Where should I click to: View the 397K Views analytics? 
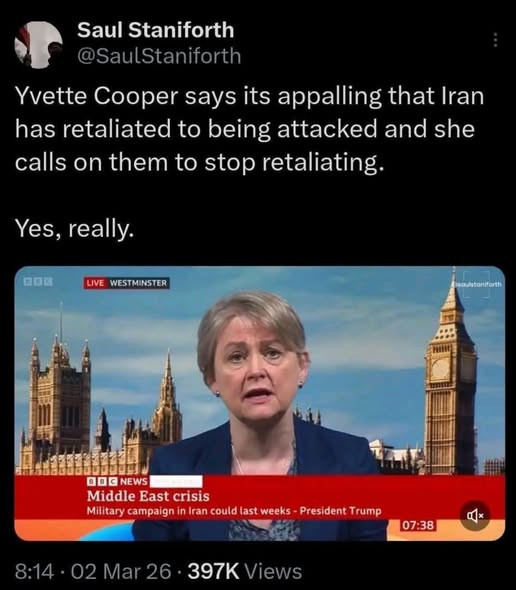(x=245, y=572)
